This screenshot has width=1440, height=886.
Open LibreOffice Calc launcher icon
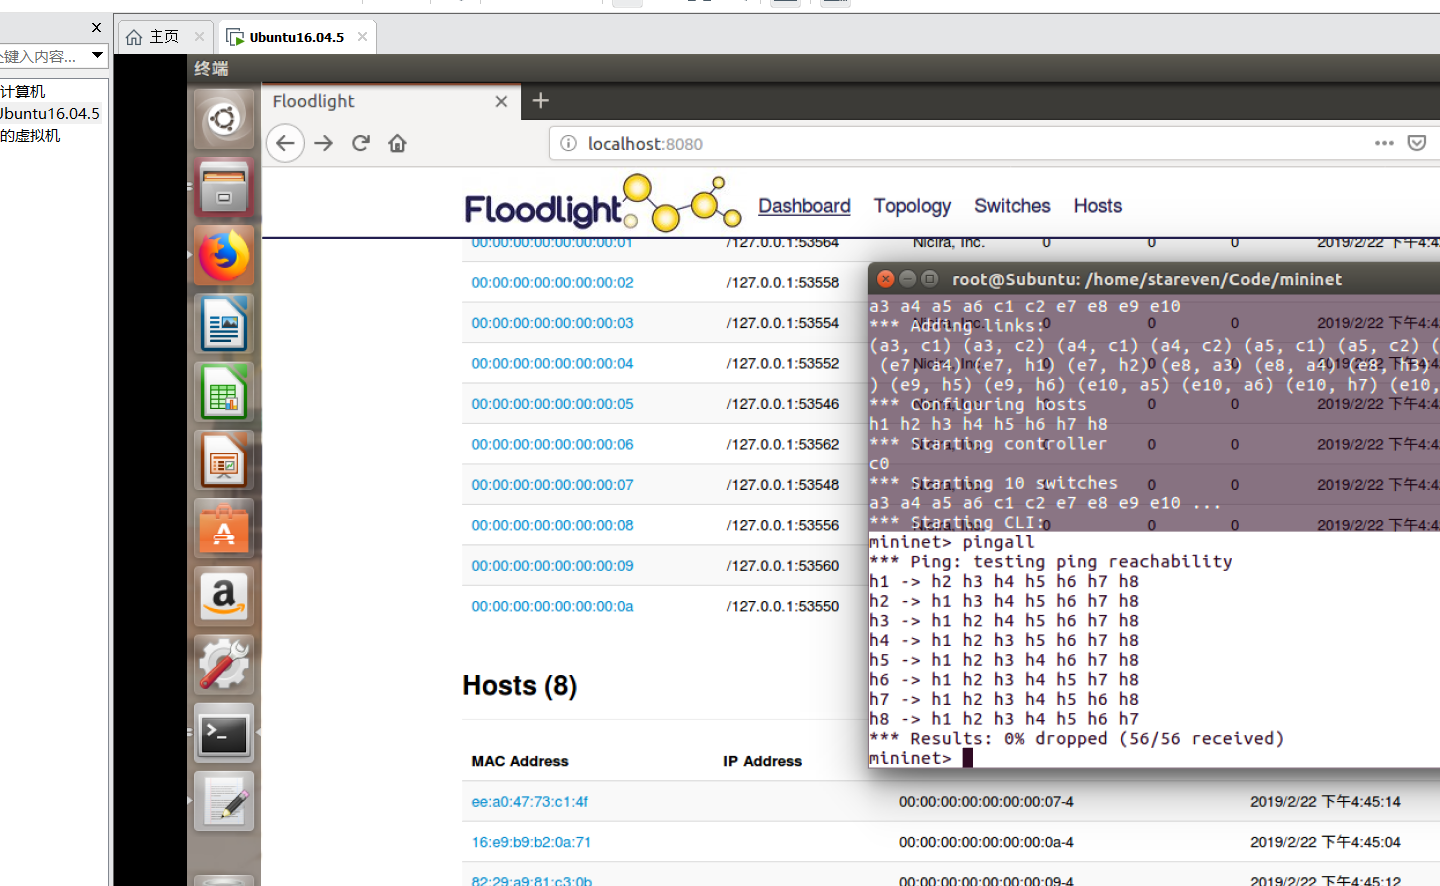click(224, 391)
